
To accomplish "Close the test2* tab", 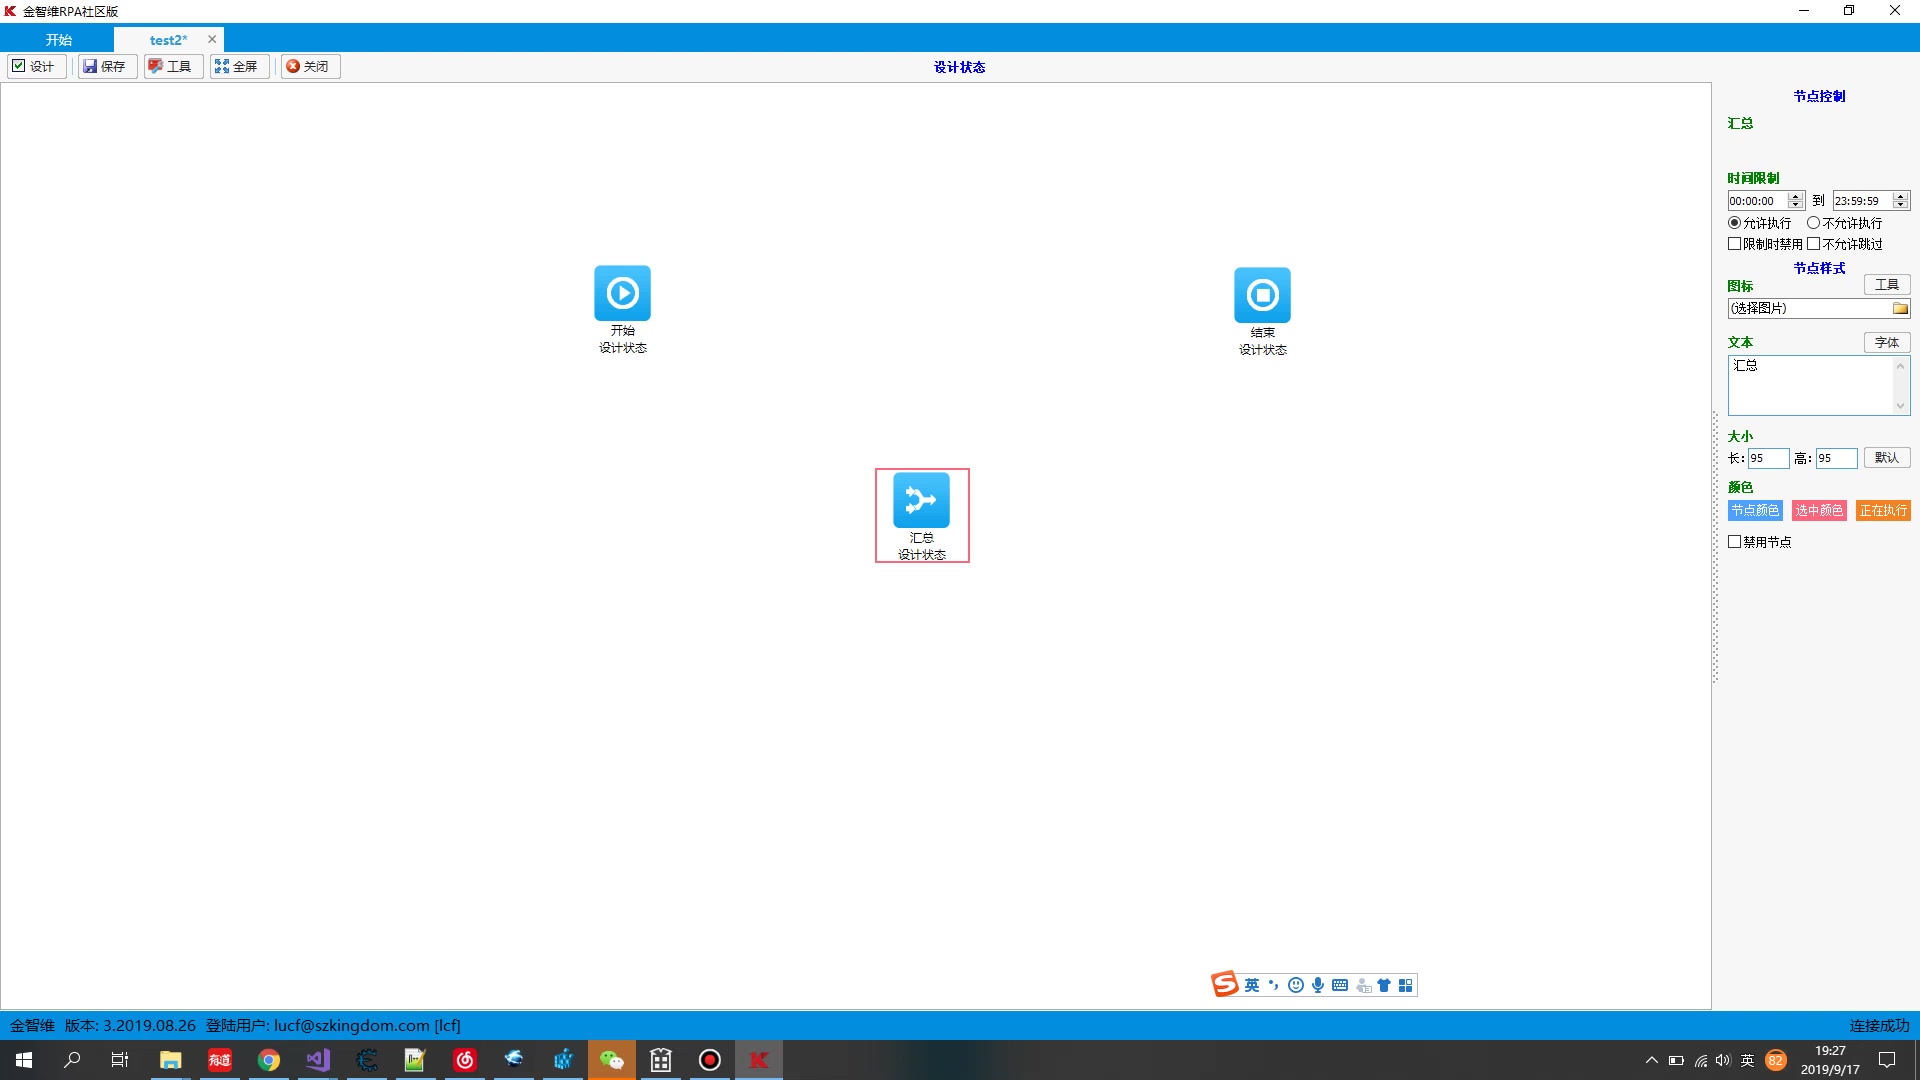I will point(212,39).
